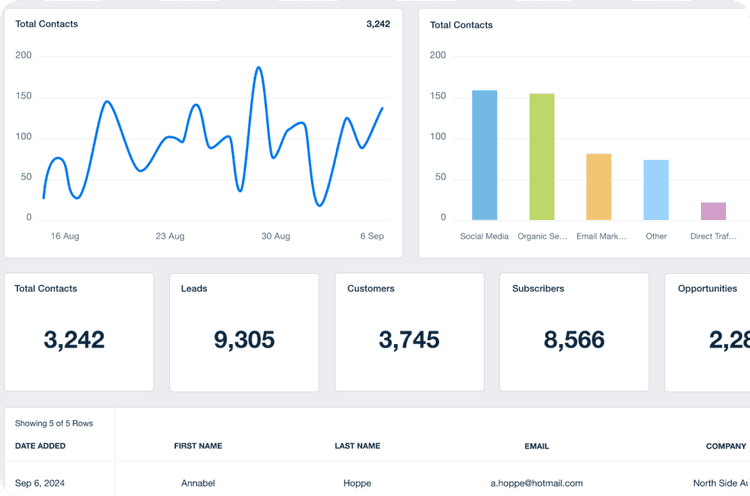Screen dimensions: 750x496
Task: Click the Annabel first name cell
Action: click(x=199, y=483)
